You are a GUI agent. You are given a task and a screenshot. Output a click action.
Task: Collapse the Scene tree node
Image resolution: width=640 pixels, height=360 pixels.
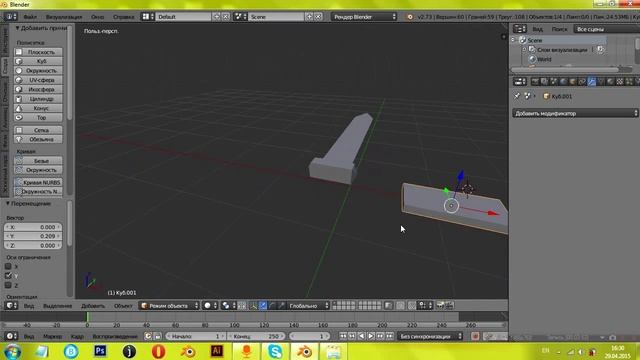pyautogui.click(x=513, y=40)
